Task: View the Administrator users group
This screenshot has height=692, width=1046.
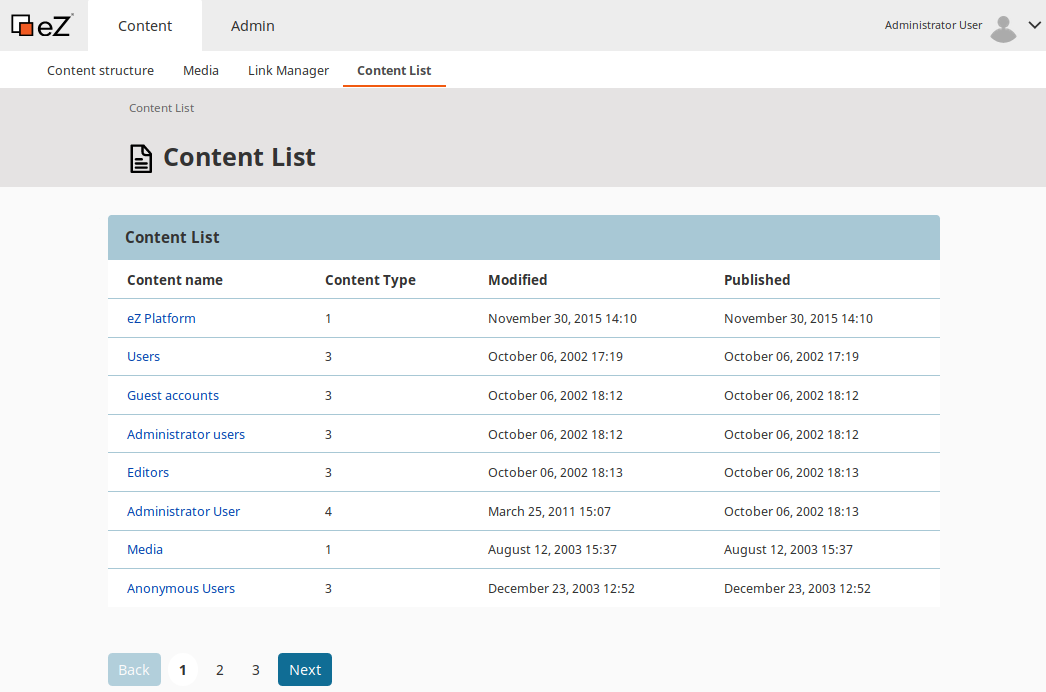Action: [x=186, y=433]
